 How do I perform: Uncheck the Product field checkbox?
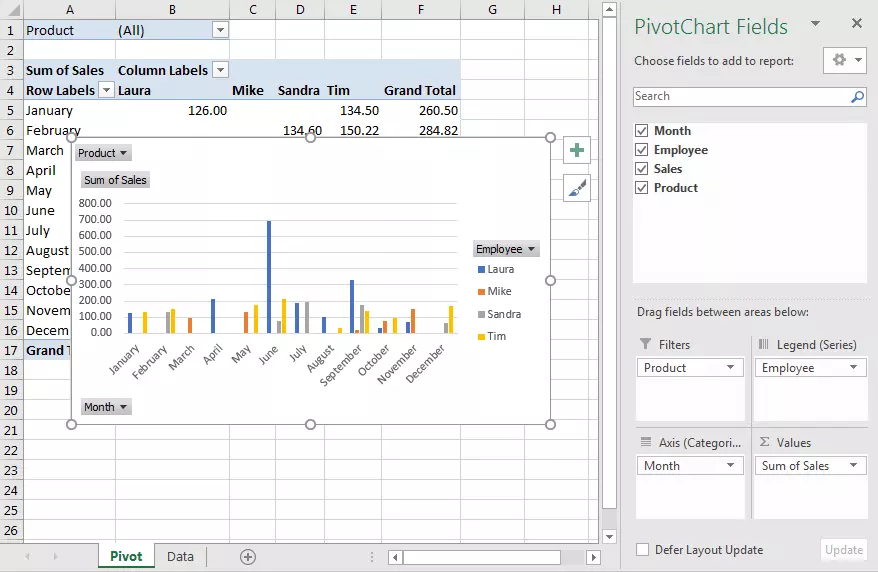coord(642,187)
